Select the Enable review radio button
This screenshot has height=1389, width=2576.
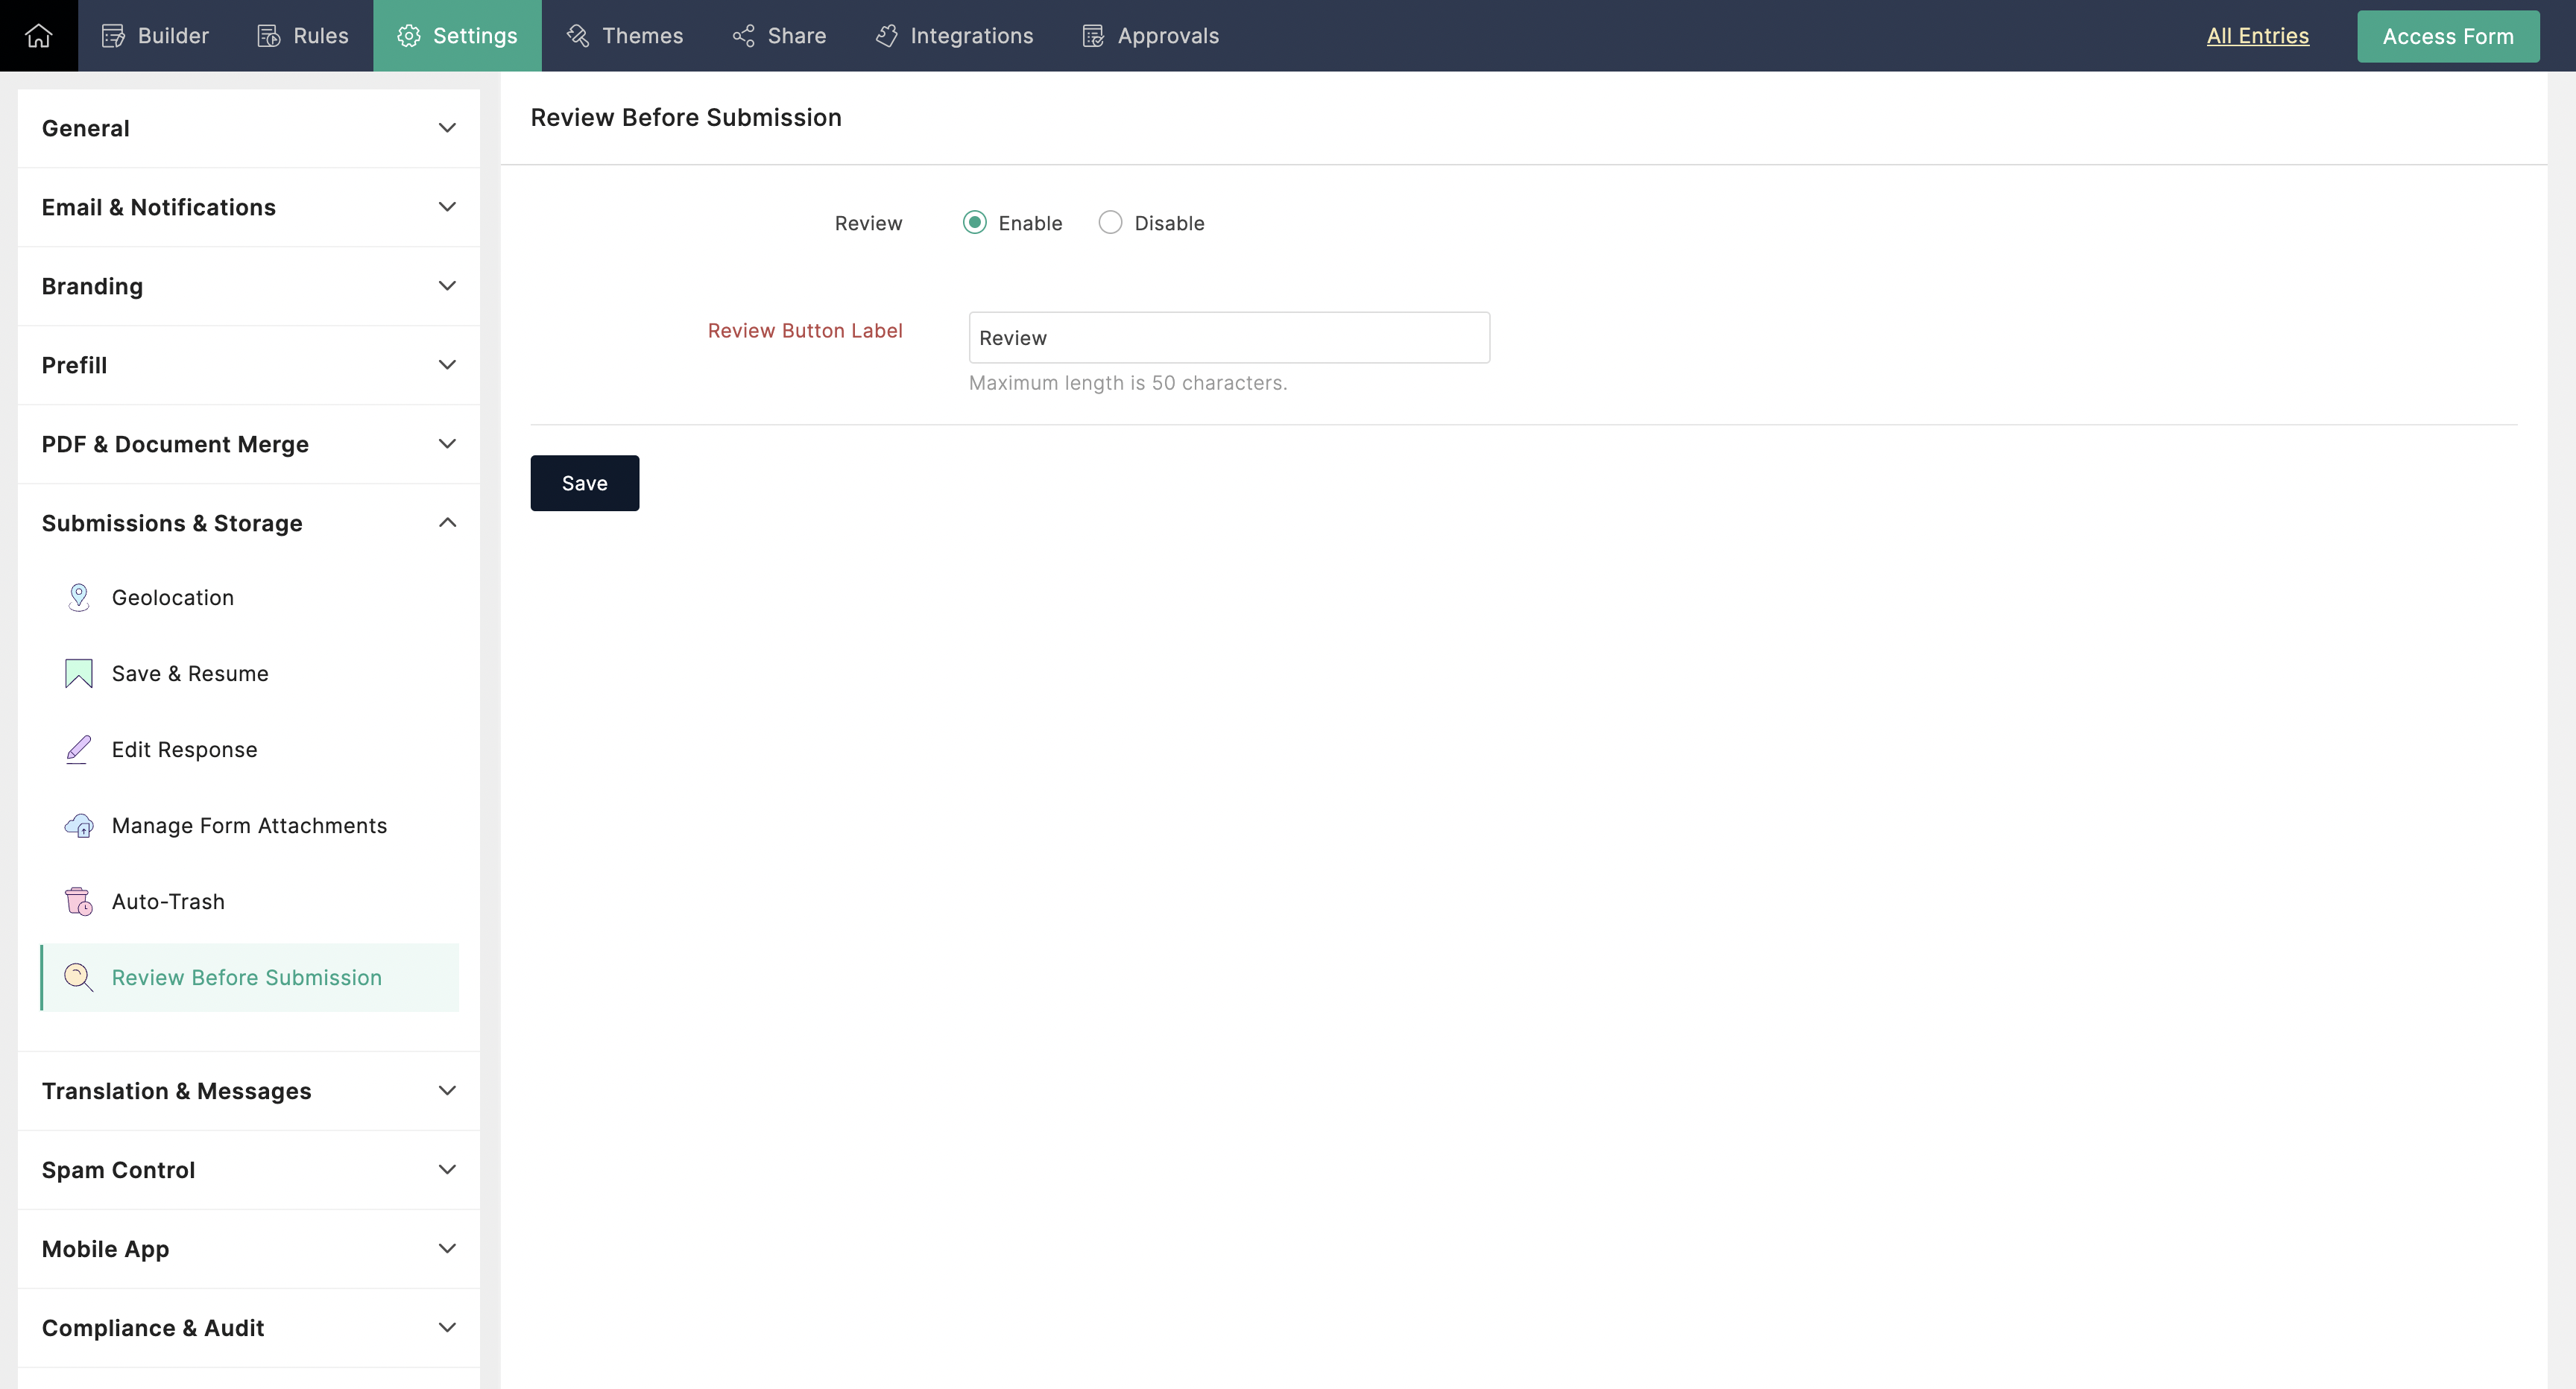point(974,222)
